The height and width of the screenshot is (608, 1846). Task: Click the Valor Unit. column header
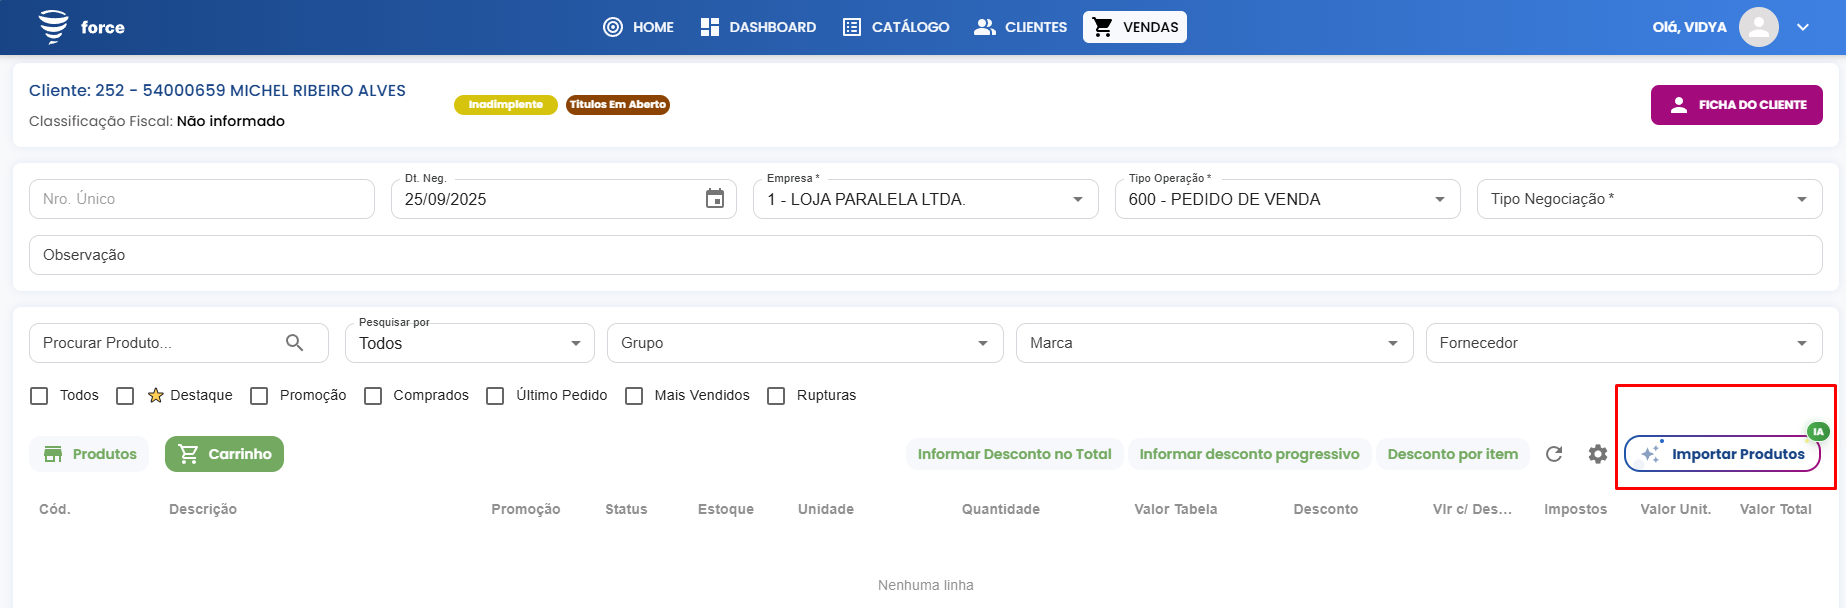click(1676, 509)
